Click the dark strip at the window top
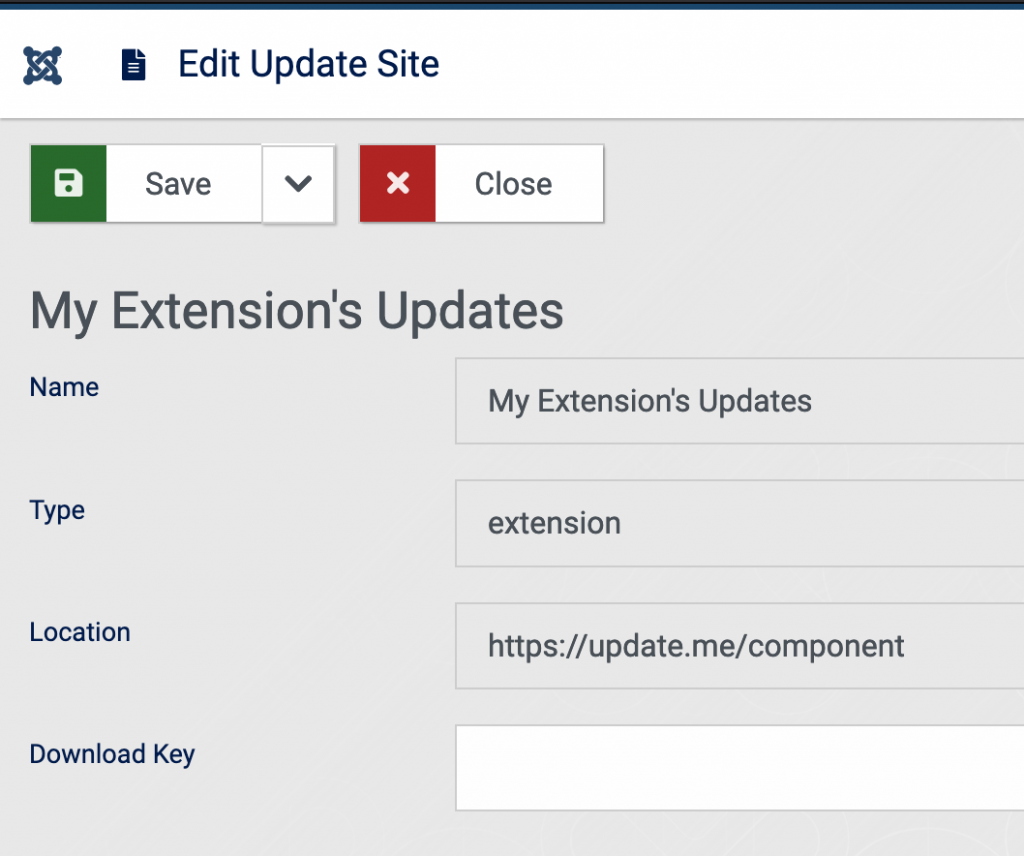The image size is (1024, 856). 512,5
